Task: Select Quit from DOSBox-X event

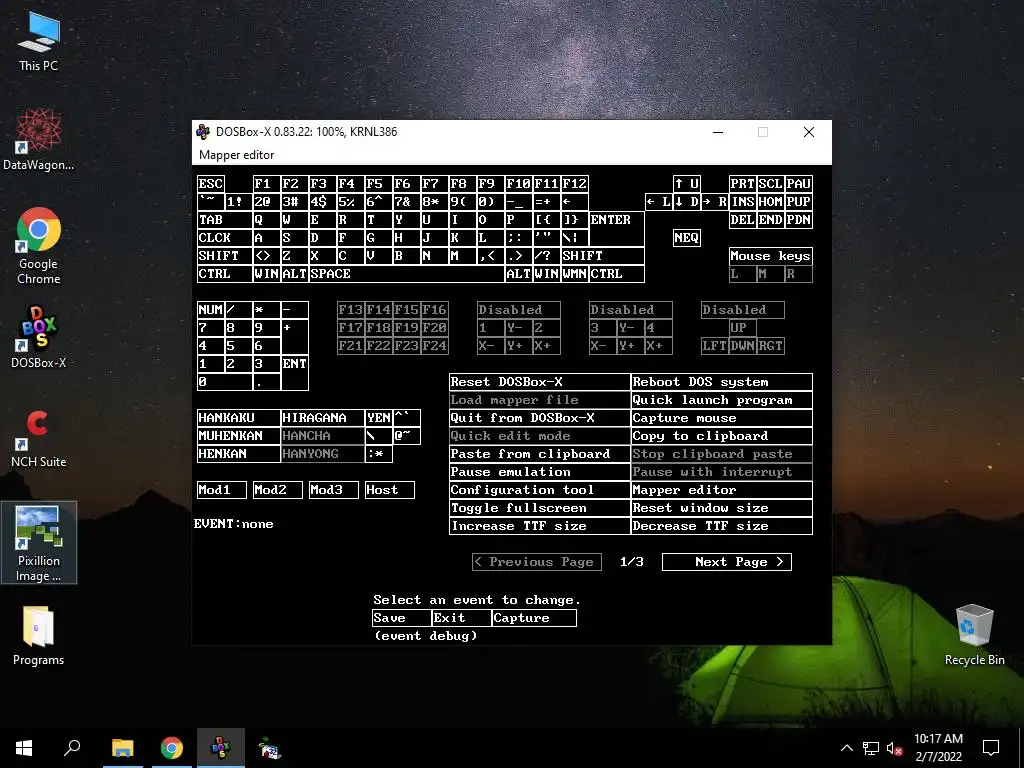Action: click(x=539, y=418)
